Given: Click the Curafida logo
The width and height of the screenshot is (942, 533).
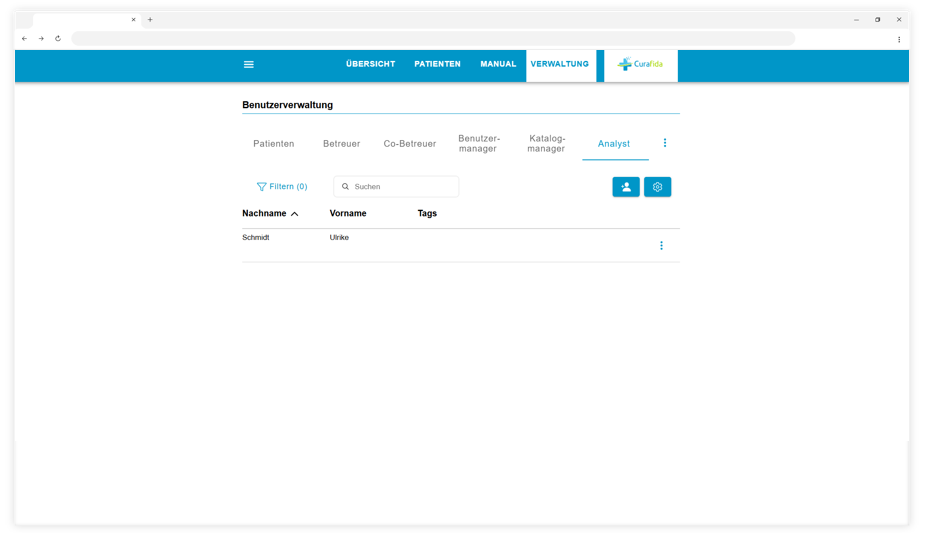Looking at the screenshot, I should 640,64.
